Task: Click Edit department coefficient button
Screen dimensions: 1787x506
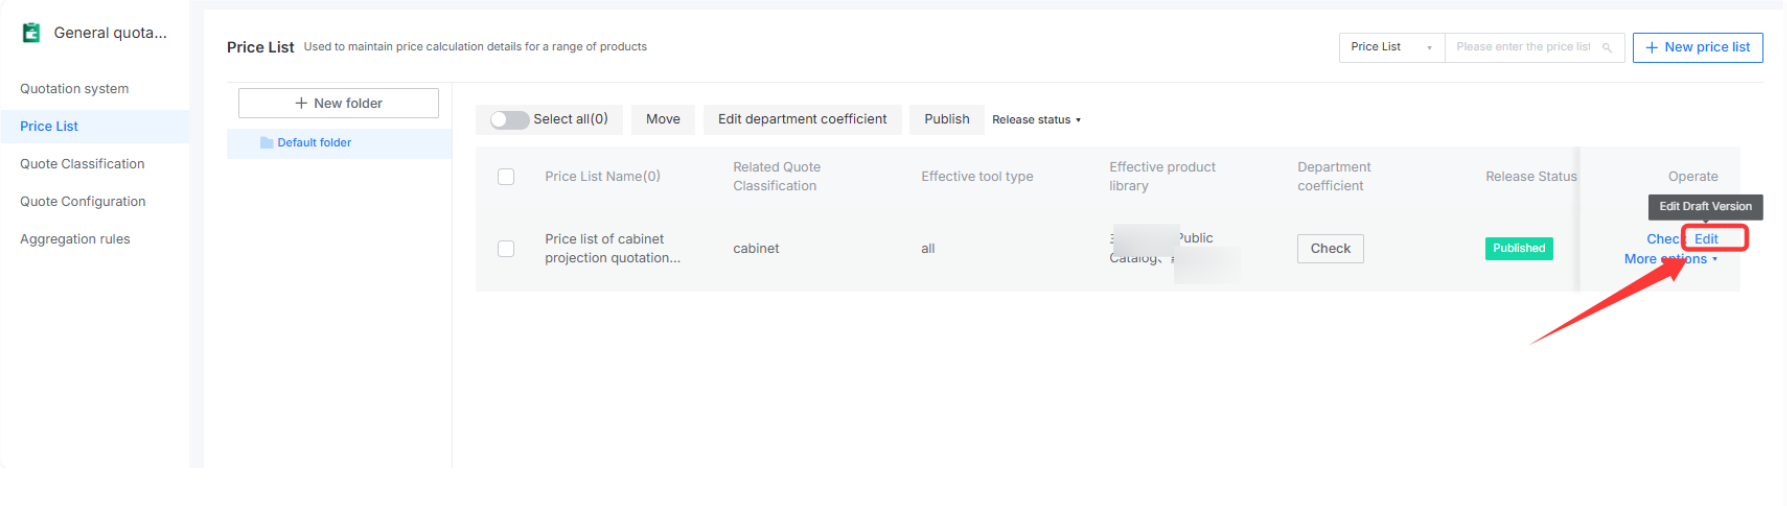Action: pyautogui.click(x=802, y=119)
